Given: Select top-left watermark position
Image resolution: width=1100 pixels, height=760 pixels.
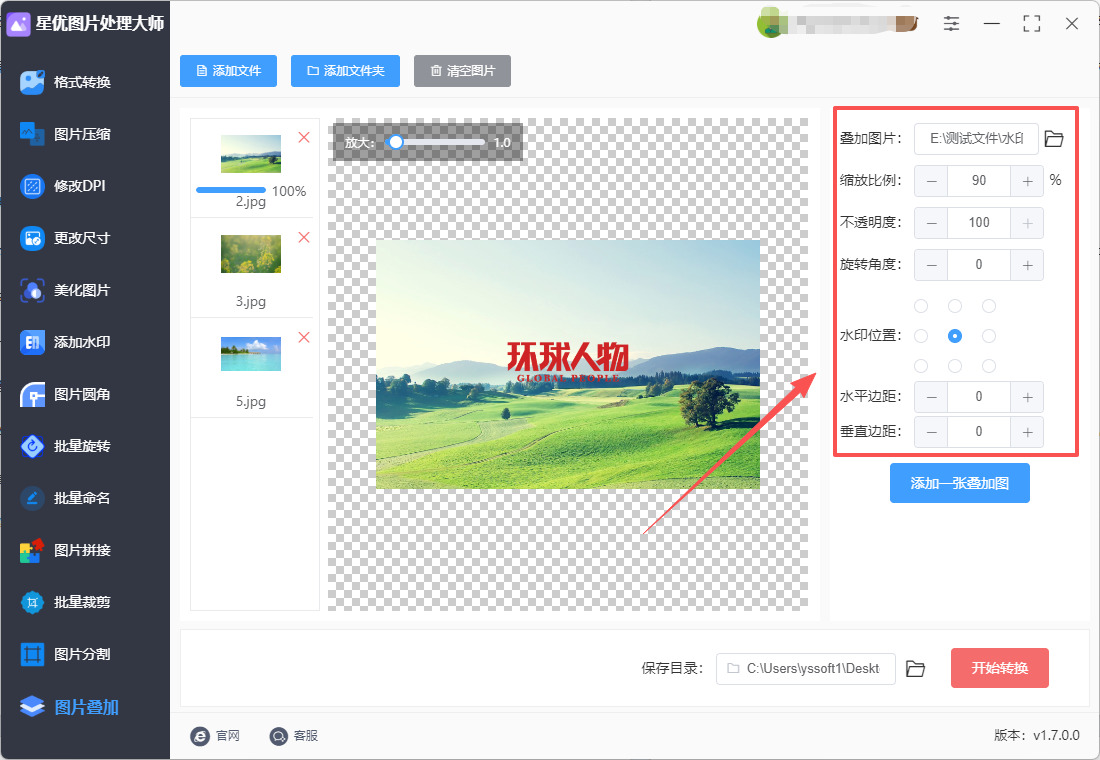Looking at the screenshot, I should (x=921, y=306).
